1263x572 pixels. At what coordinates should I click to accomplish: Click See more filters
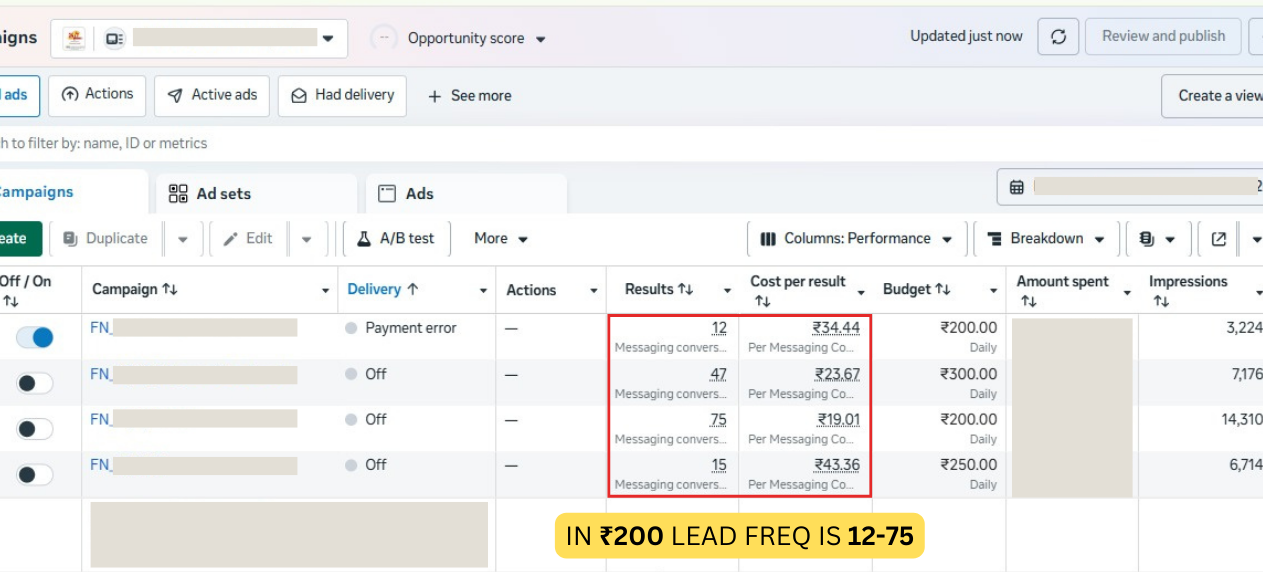pyautogui.click(x=469, y=96)
